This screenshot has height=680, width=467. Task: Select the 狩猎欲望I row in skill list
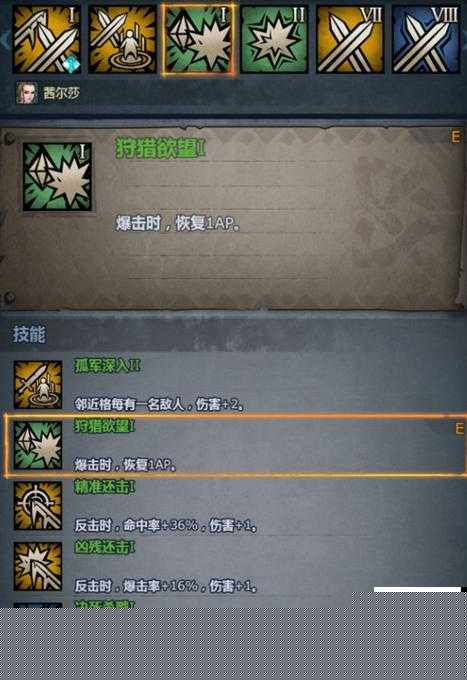(234, 445)
